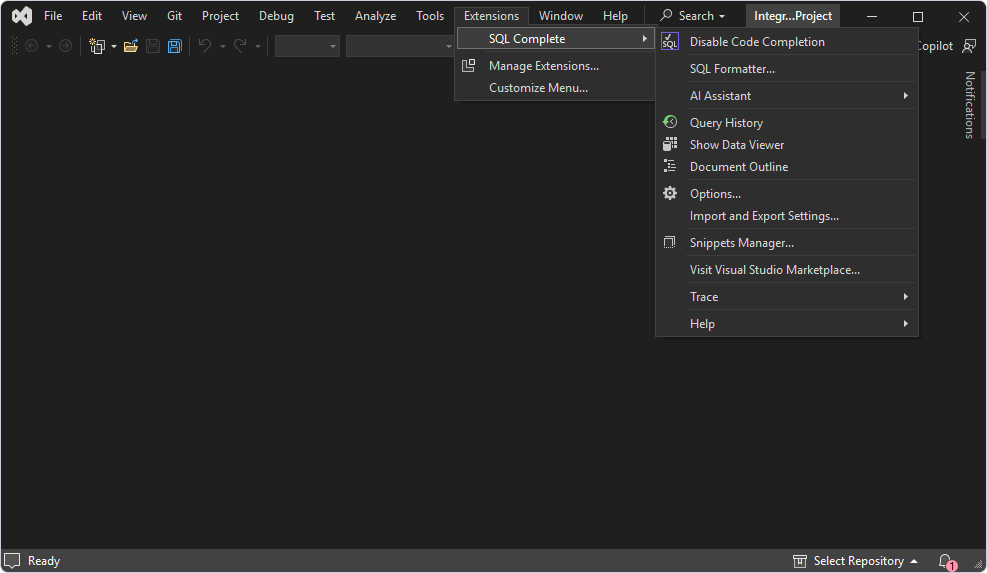Click the Document Outline icon
The image size is (987, 573).
coord(670,166)
